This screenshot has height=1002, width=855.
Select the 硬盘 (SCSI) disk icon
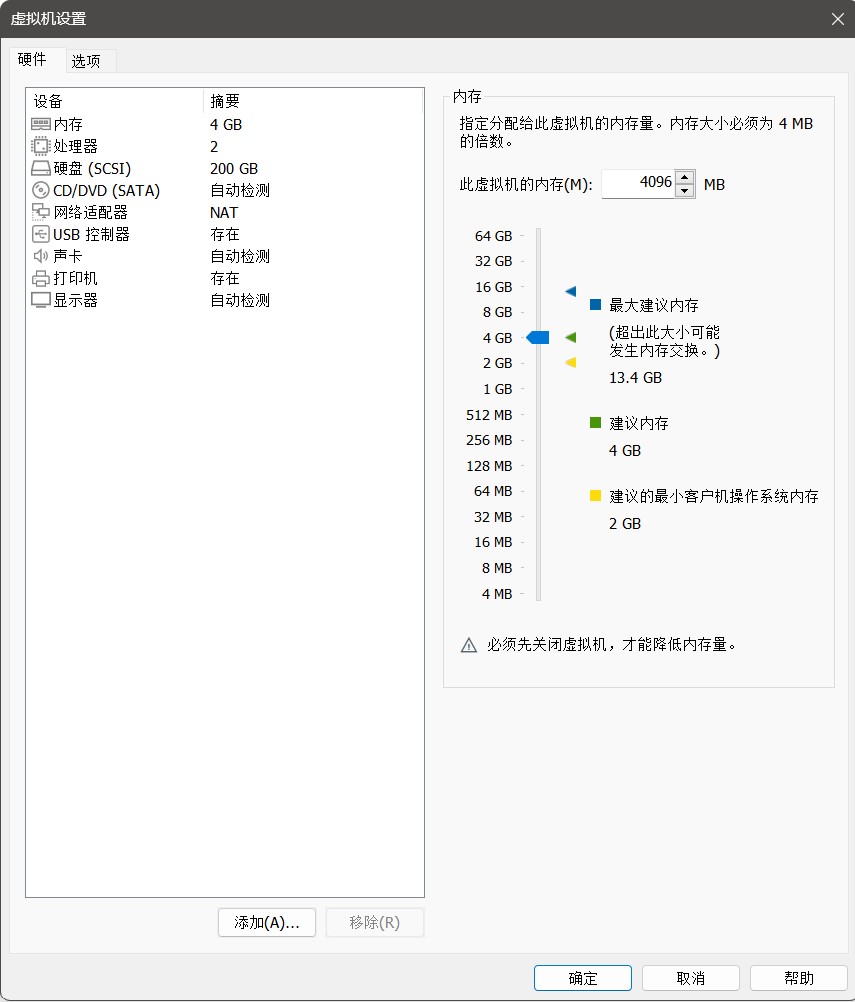click(x=41, y=169)
